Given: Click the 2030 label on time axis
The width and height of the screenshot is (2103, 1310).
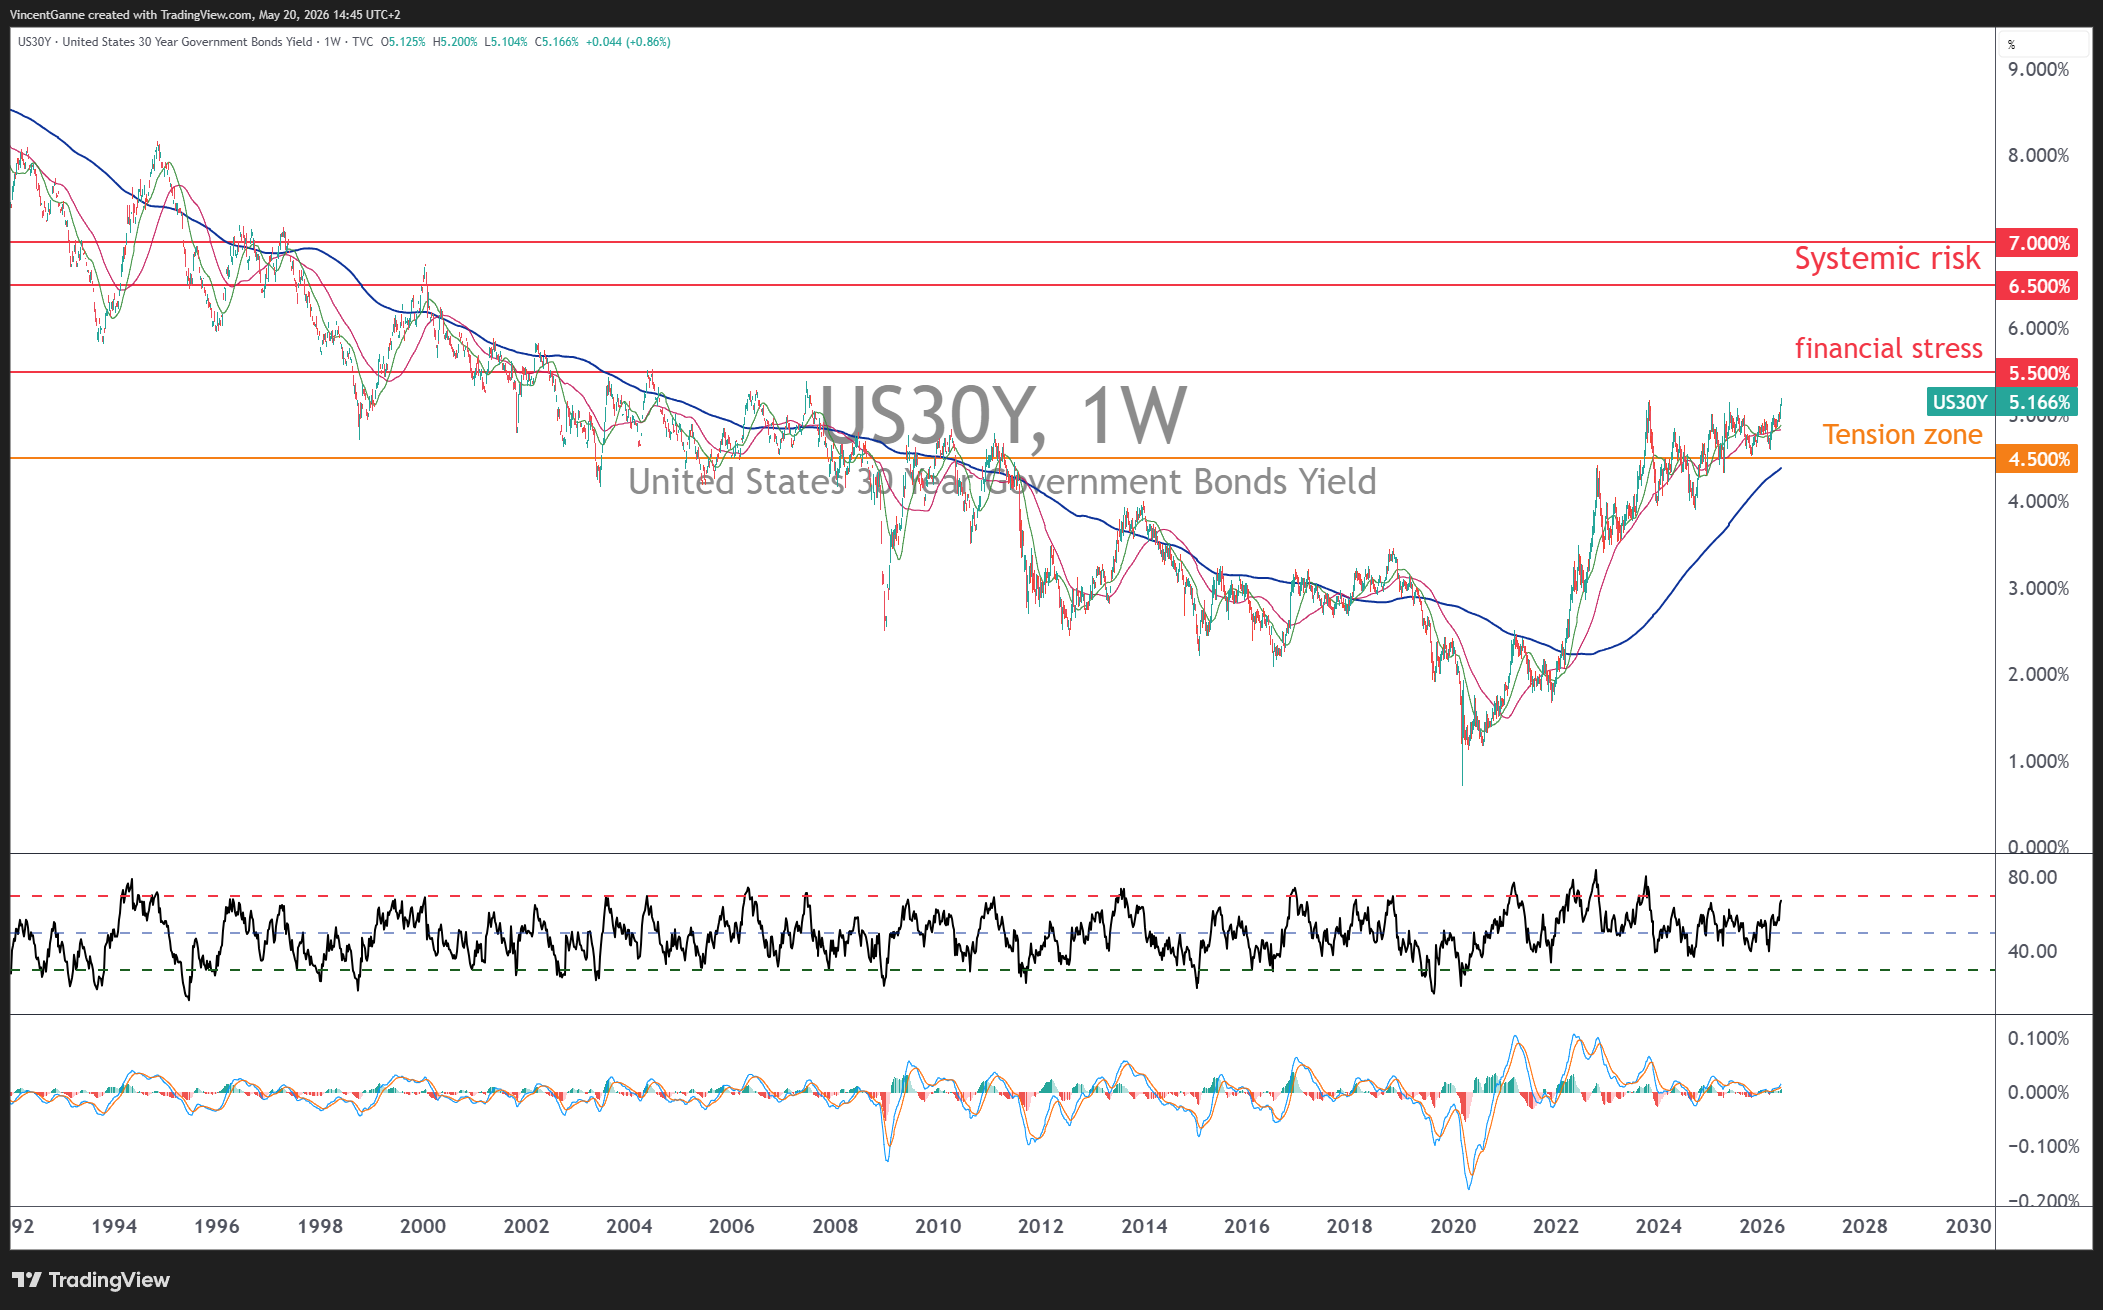Looking at the screenshot, I should pos(1968,1226).
